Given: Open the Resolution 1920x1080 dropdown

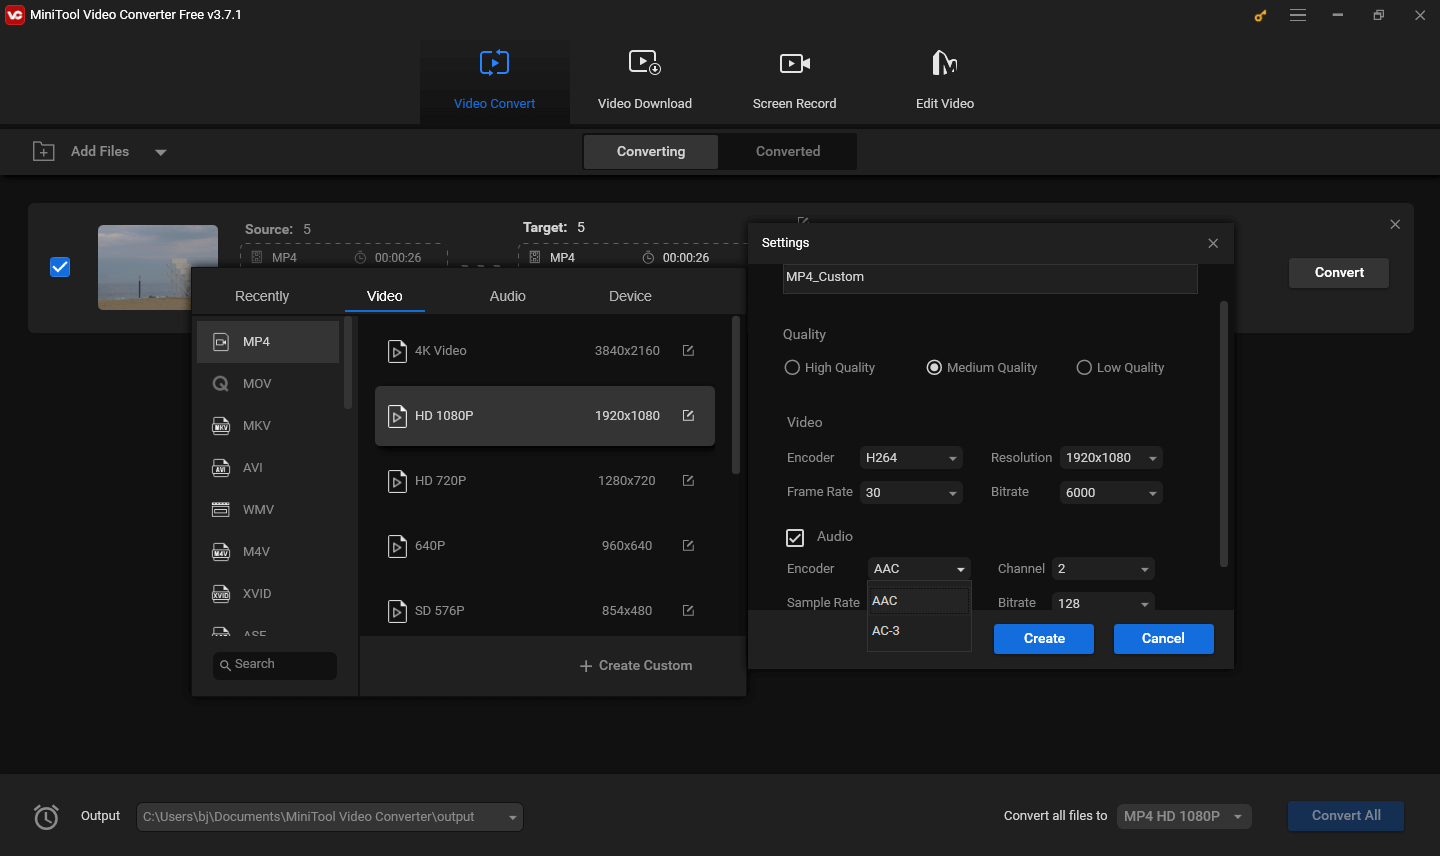Looking at the screenshot, I should [1111, 458].
